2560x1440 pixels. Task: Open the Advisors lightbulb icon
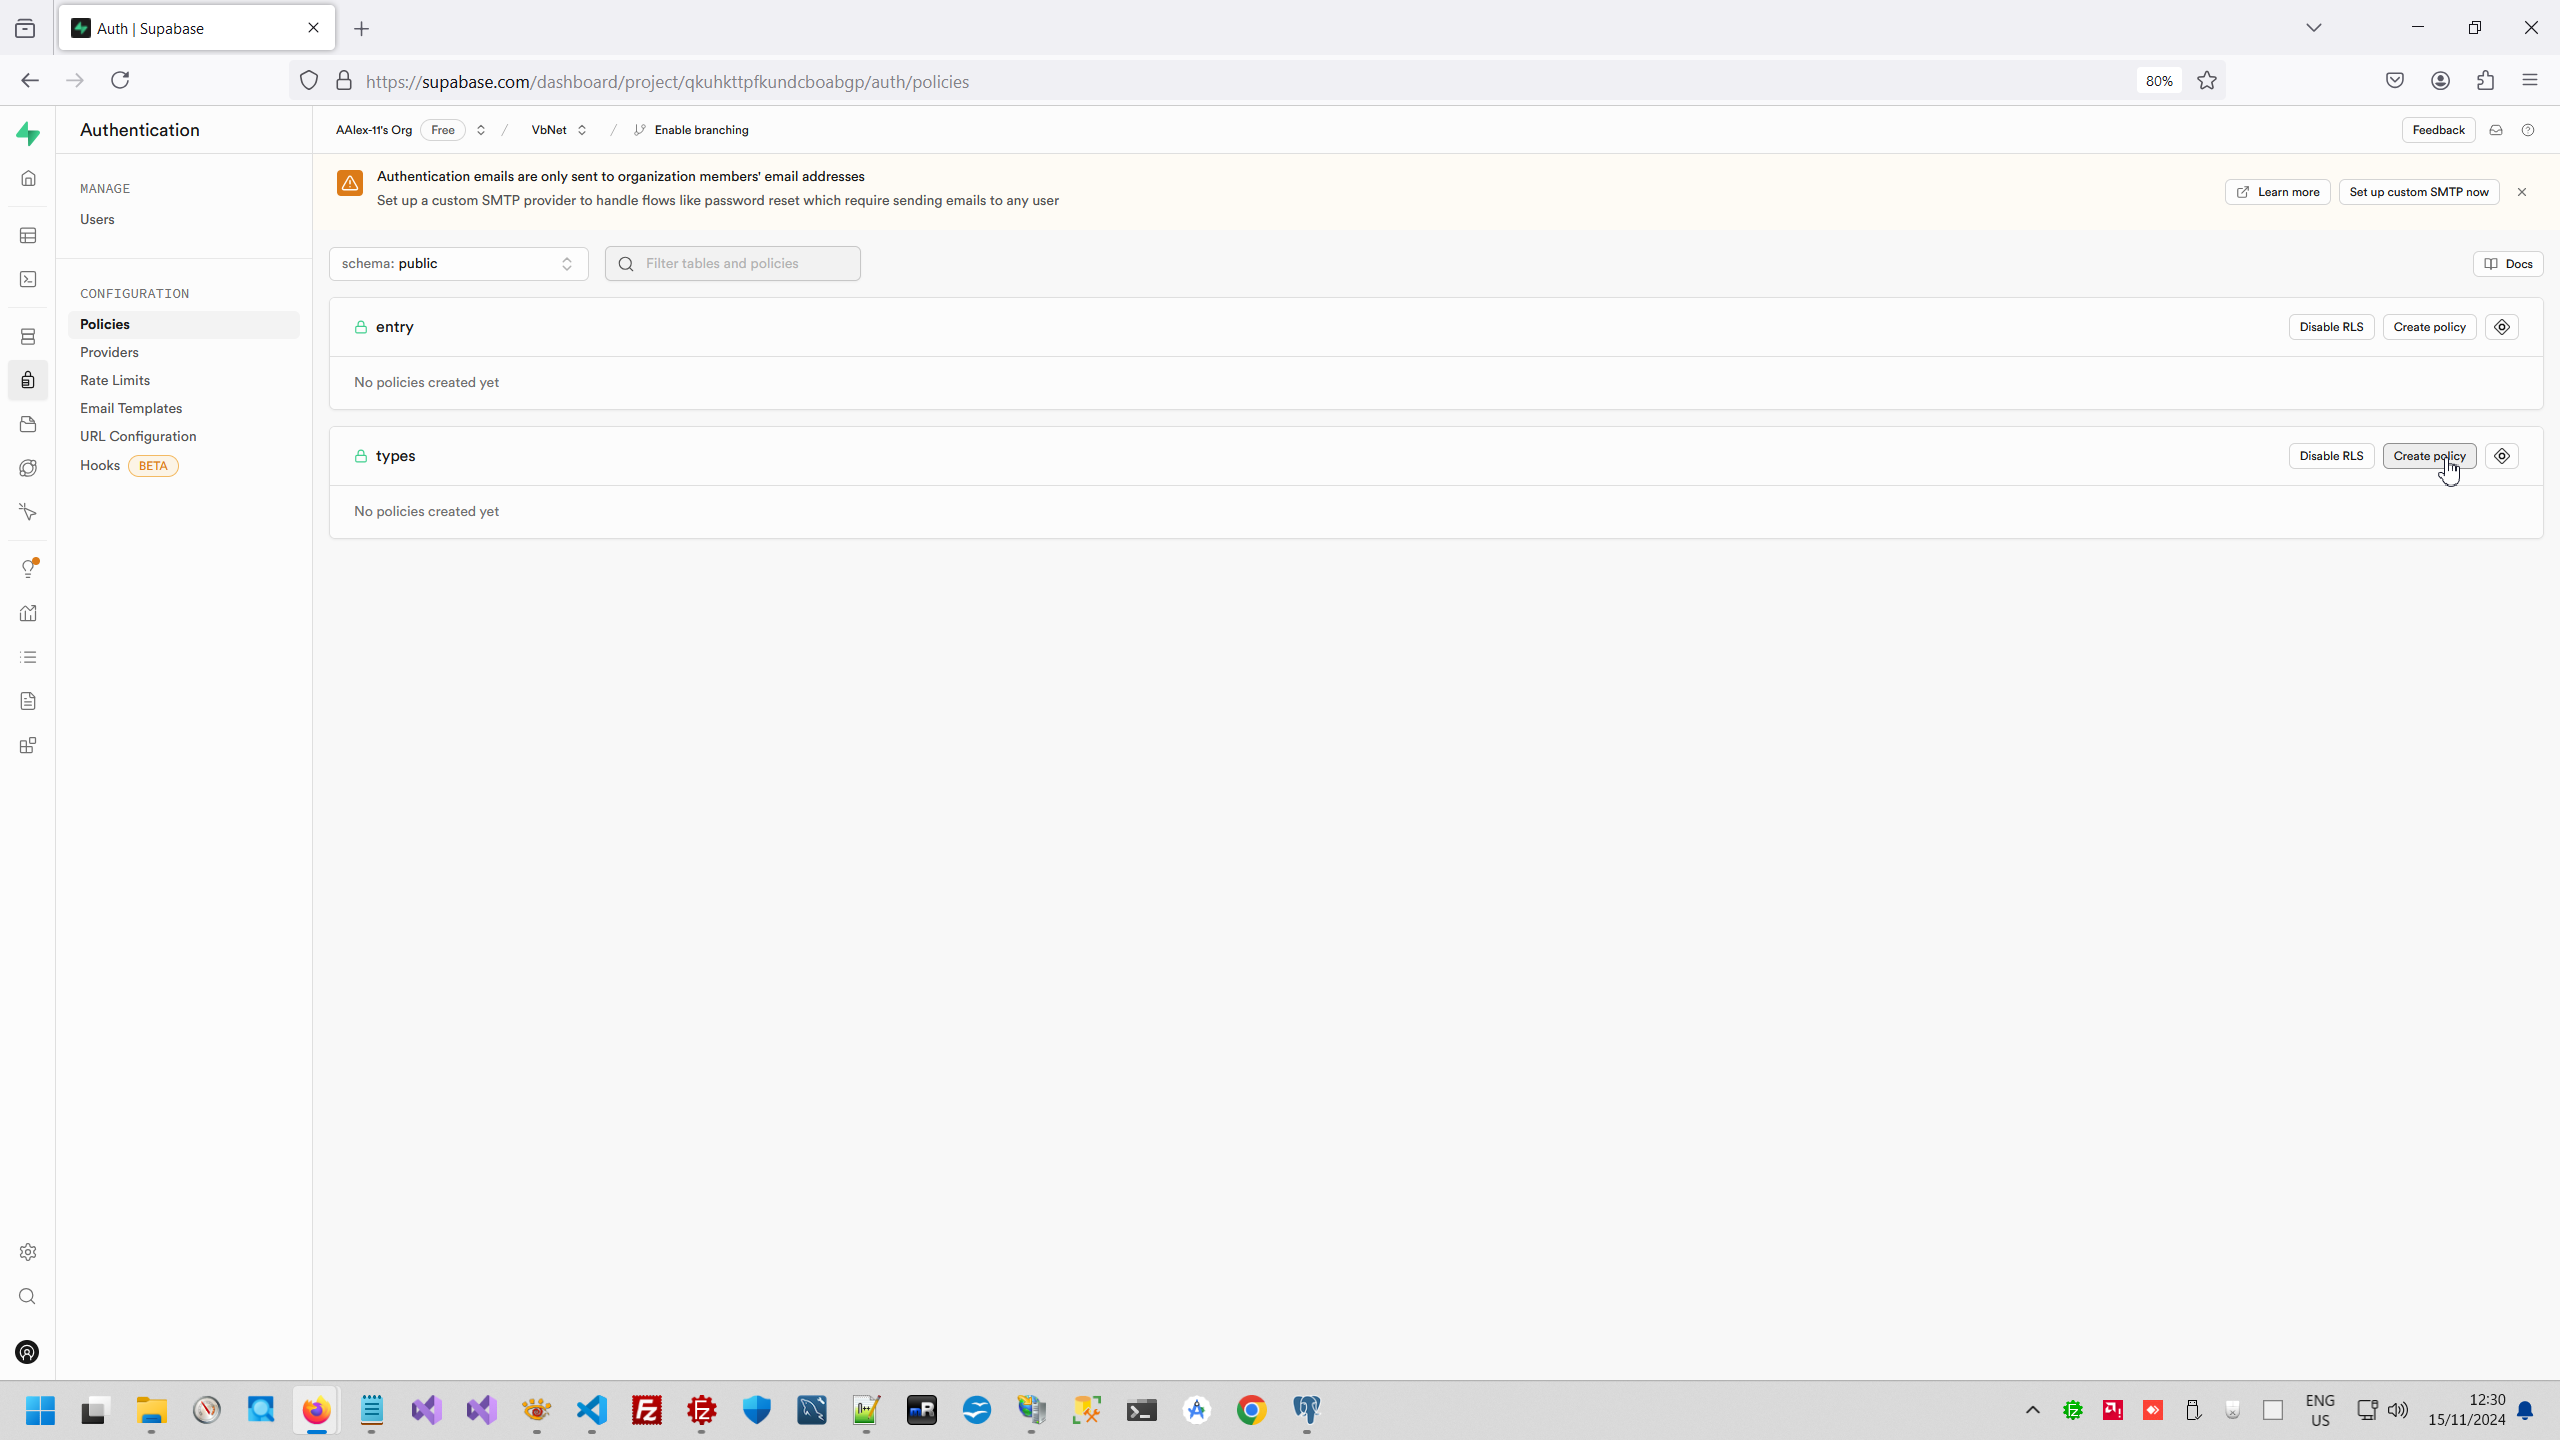pos(28,568)
